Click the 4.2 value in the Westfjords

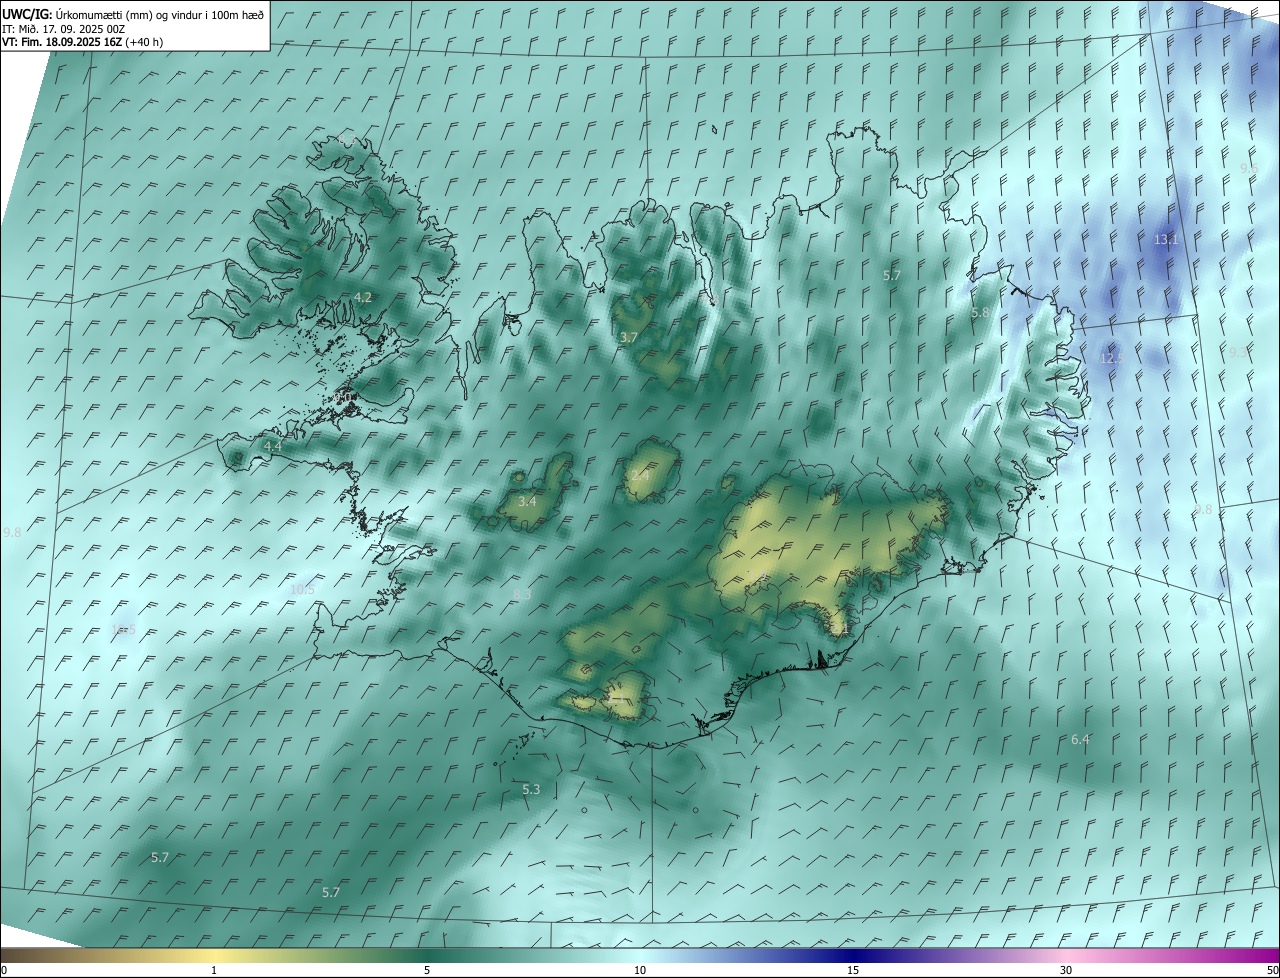click(363, 297)
